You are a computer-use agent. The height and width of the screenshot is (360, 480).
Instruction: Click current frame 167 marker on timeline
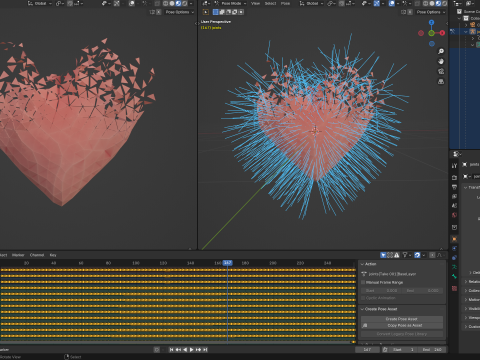tap(228, 263)
